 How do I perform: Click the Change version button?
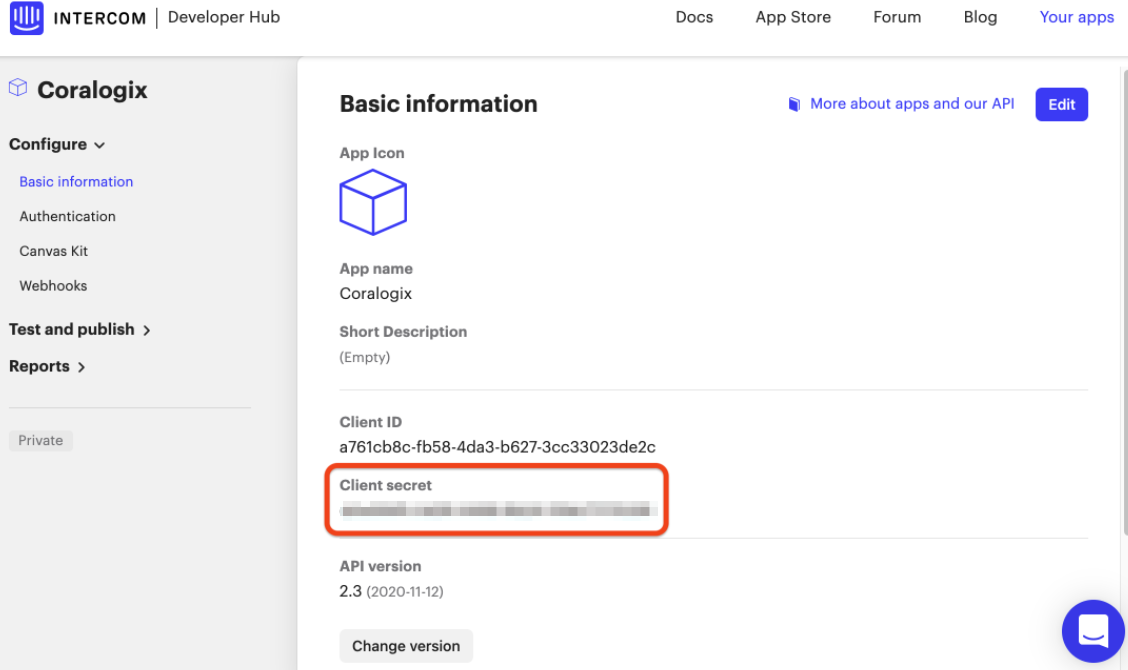[x=406, y=646]
